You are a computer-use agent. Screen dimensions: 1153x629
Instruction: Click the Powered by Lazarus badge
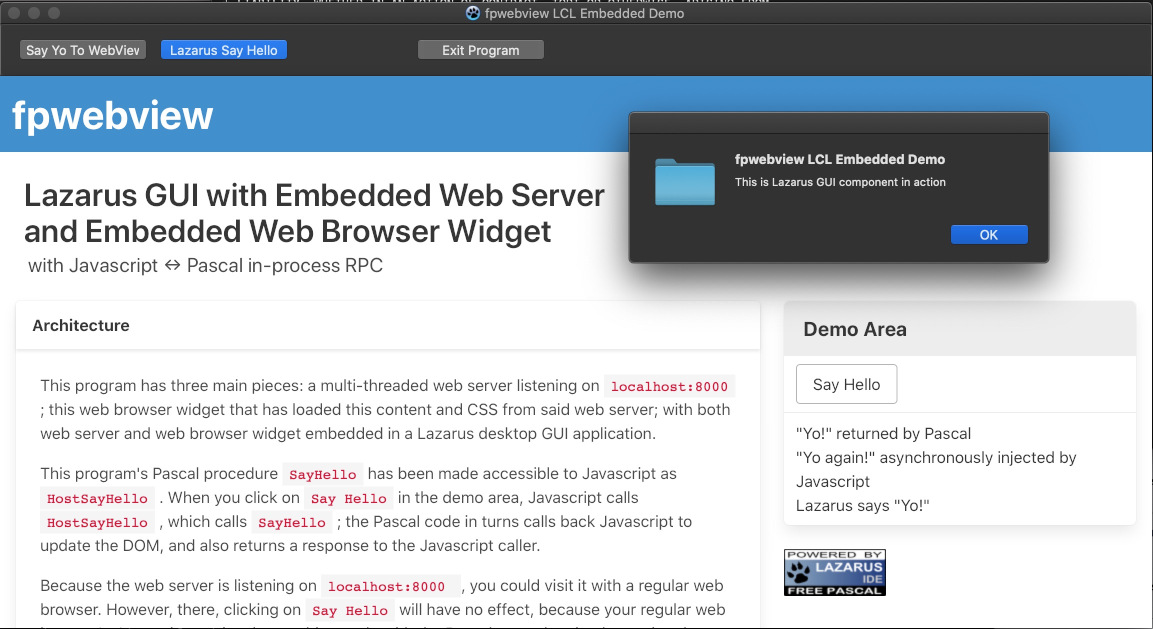835,572
